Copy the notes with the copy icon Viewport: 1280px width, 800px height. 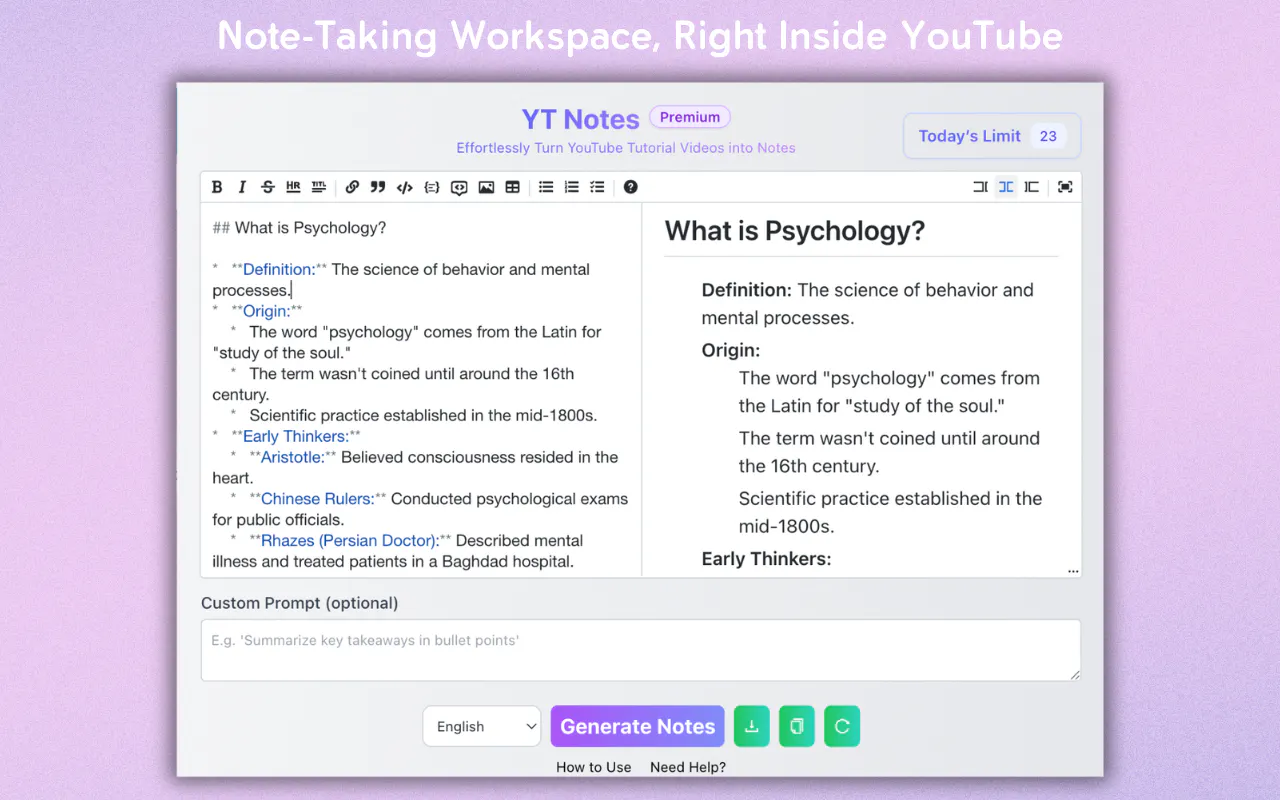click(x=797, y=727)
